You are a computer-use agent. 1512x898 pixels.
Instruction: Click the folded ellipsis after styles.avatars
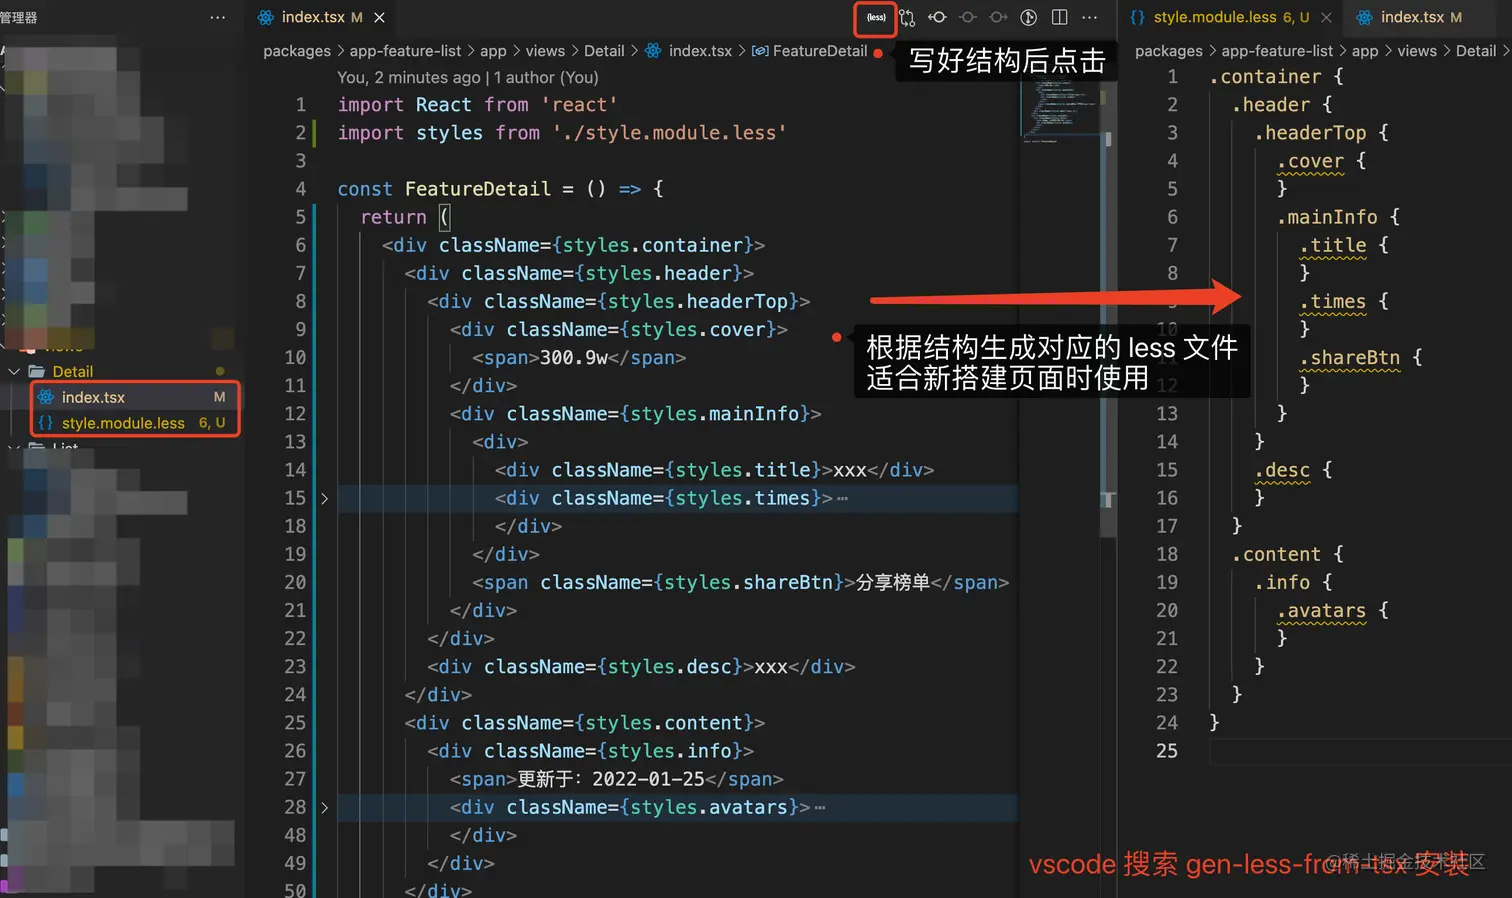[820, 807]
